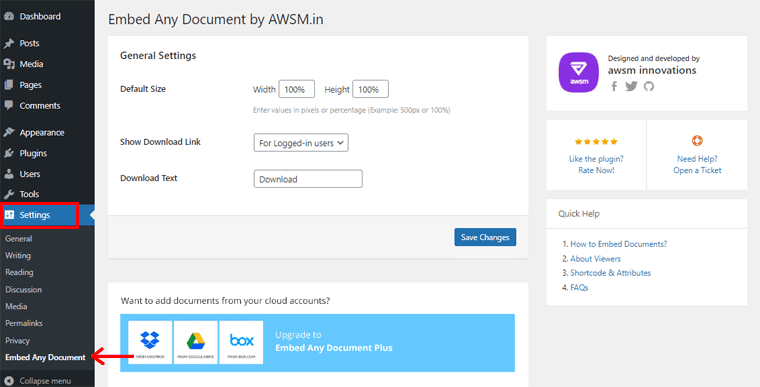Click the Open a Ticket link
The image size is (760, 387).
point(697,170)
